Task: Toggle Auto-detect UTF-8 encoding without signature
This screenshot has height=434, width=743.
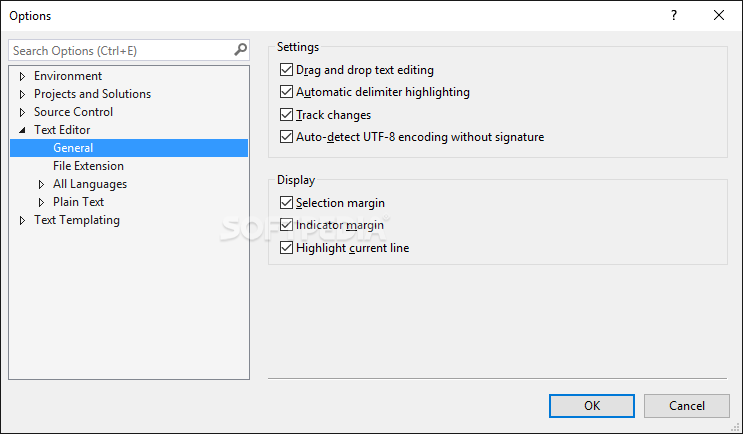Action: [286, 137]
